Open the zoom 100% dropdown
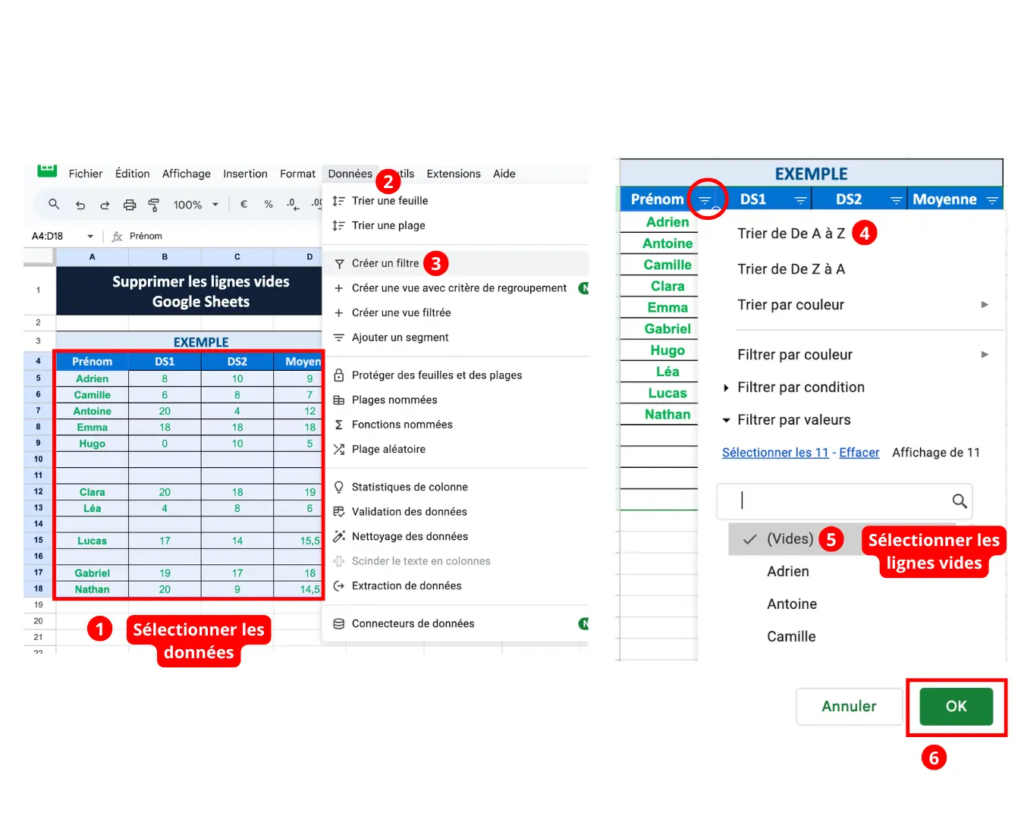Image resolution: width=1024 pixels, height=819 pixels. pyautogui.click(x=195, y=205)
